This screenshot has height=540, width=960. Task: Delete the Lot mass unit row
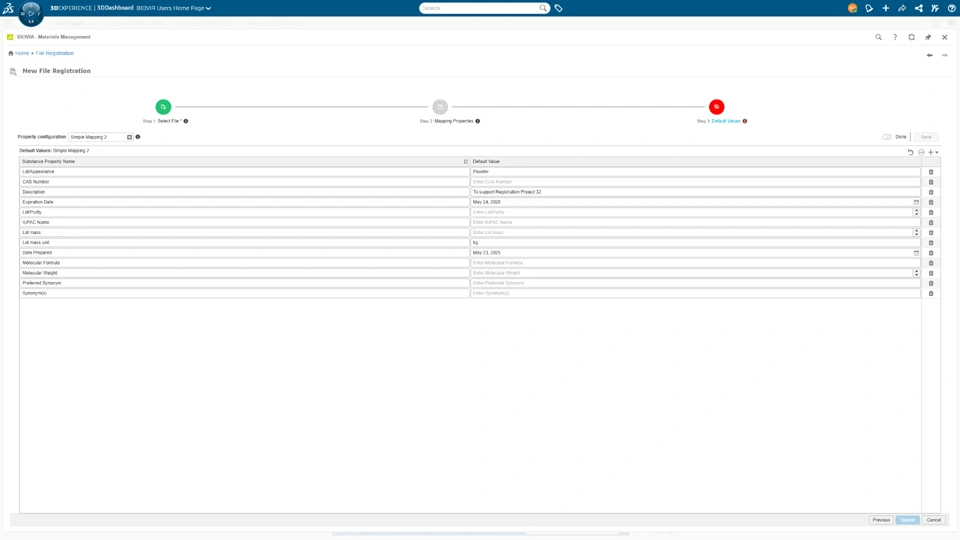click(931, 243)
